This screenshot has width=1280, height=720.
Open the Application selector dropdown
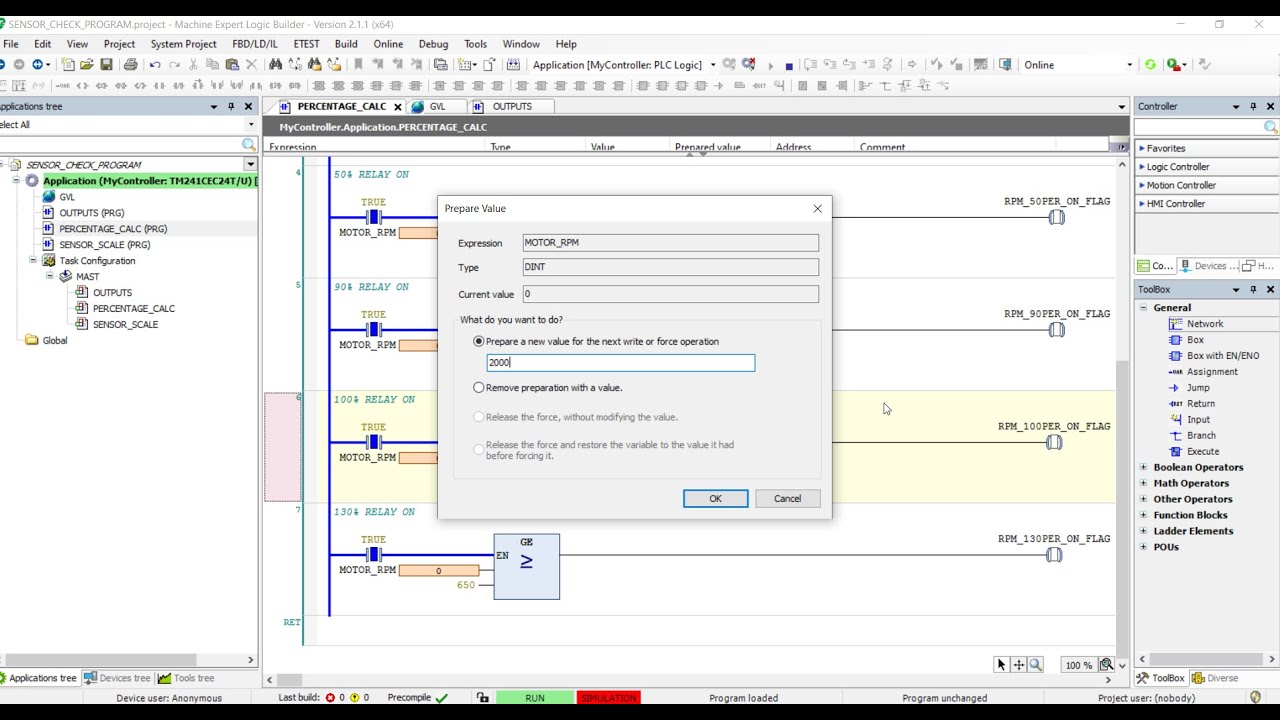click(x=713, y=65)
